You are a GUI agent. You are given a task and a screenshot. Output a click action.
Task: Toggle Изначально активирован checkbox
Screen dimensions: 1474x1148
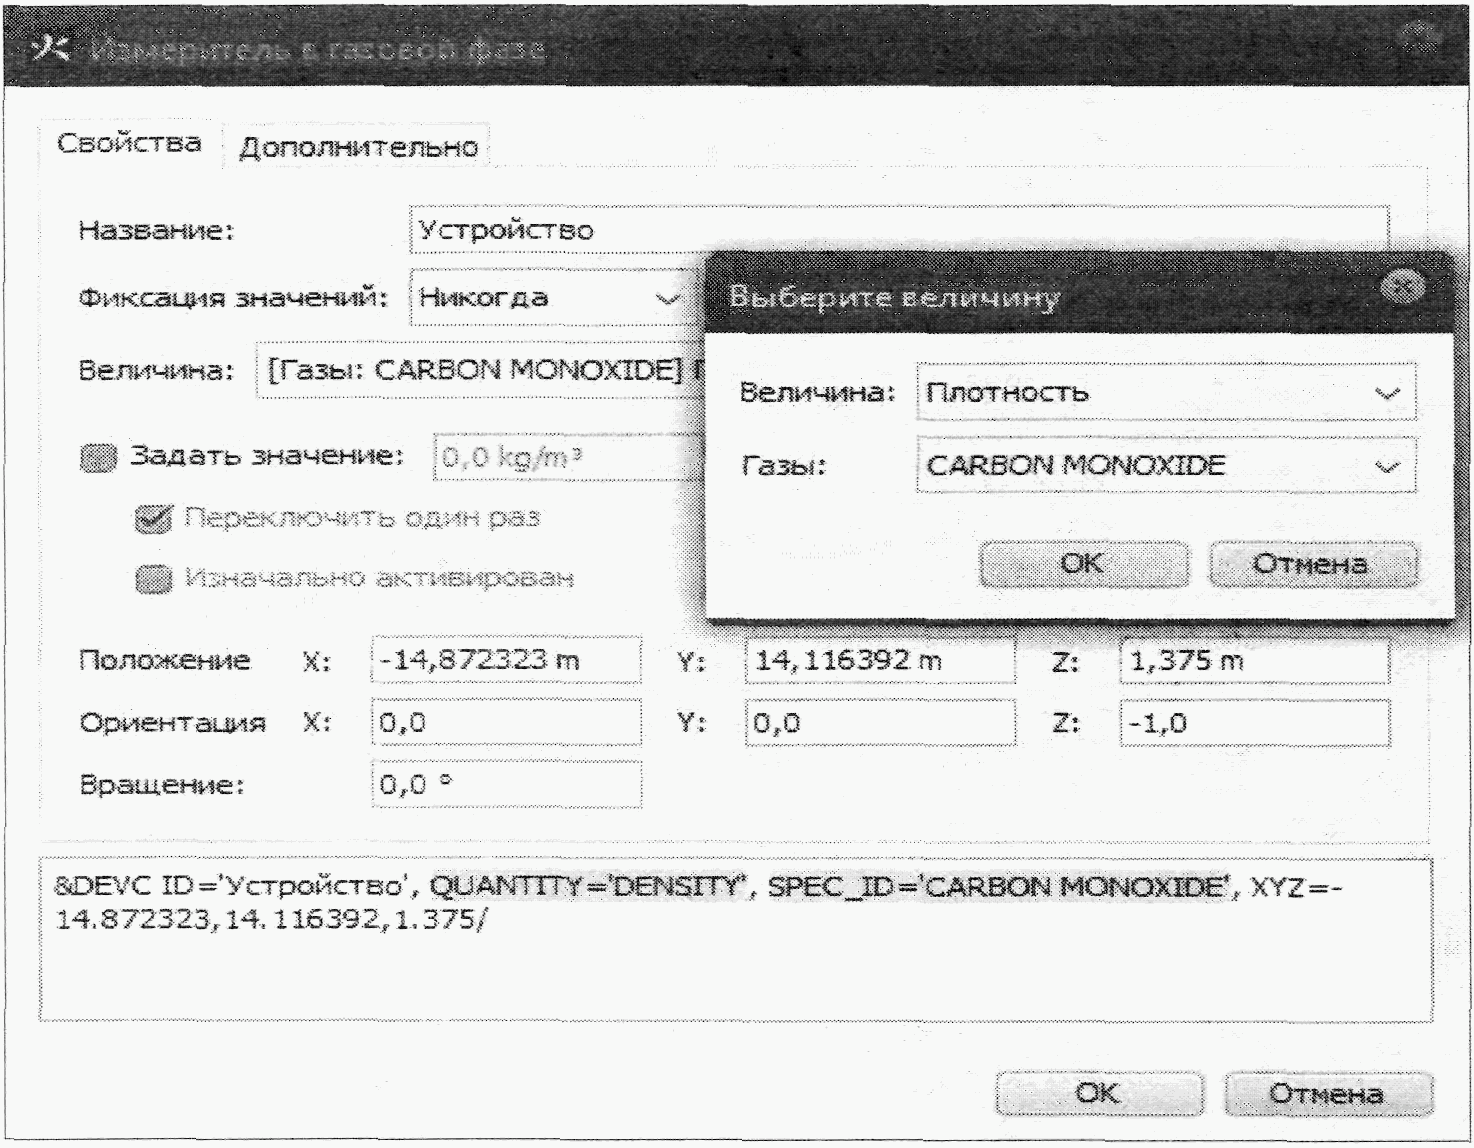(x=152, y=580)
